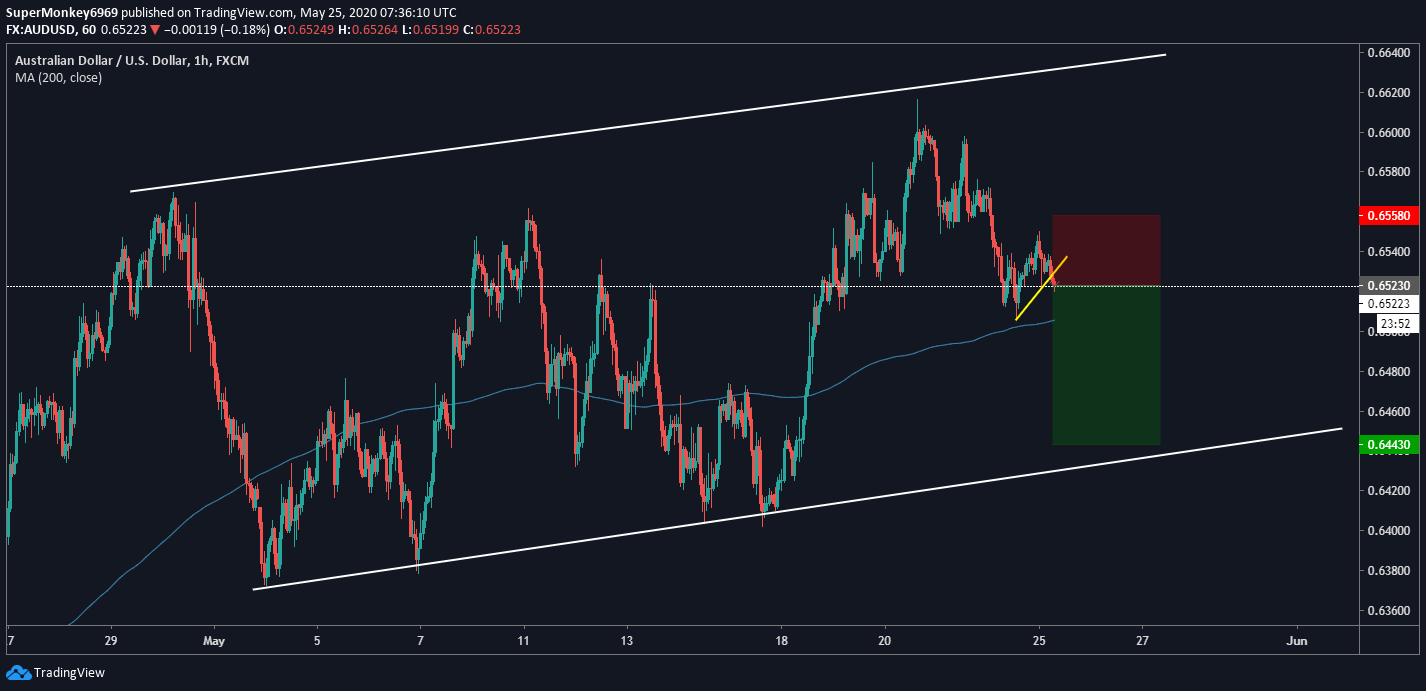Select the lower white channel line
The image size is (1426, 691).
(797, 509)
